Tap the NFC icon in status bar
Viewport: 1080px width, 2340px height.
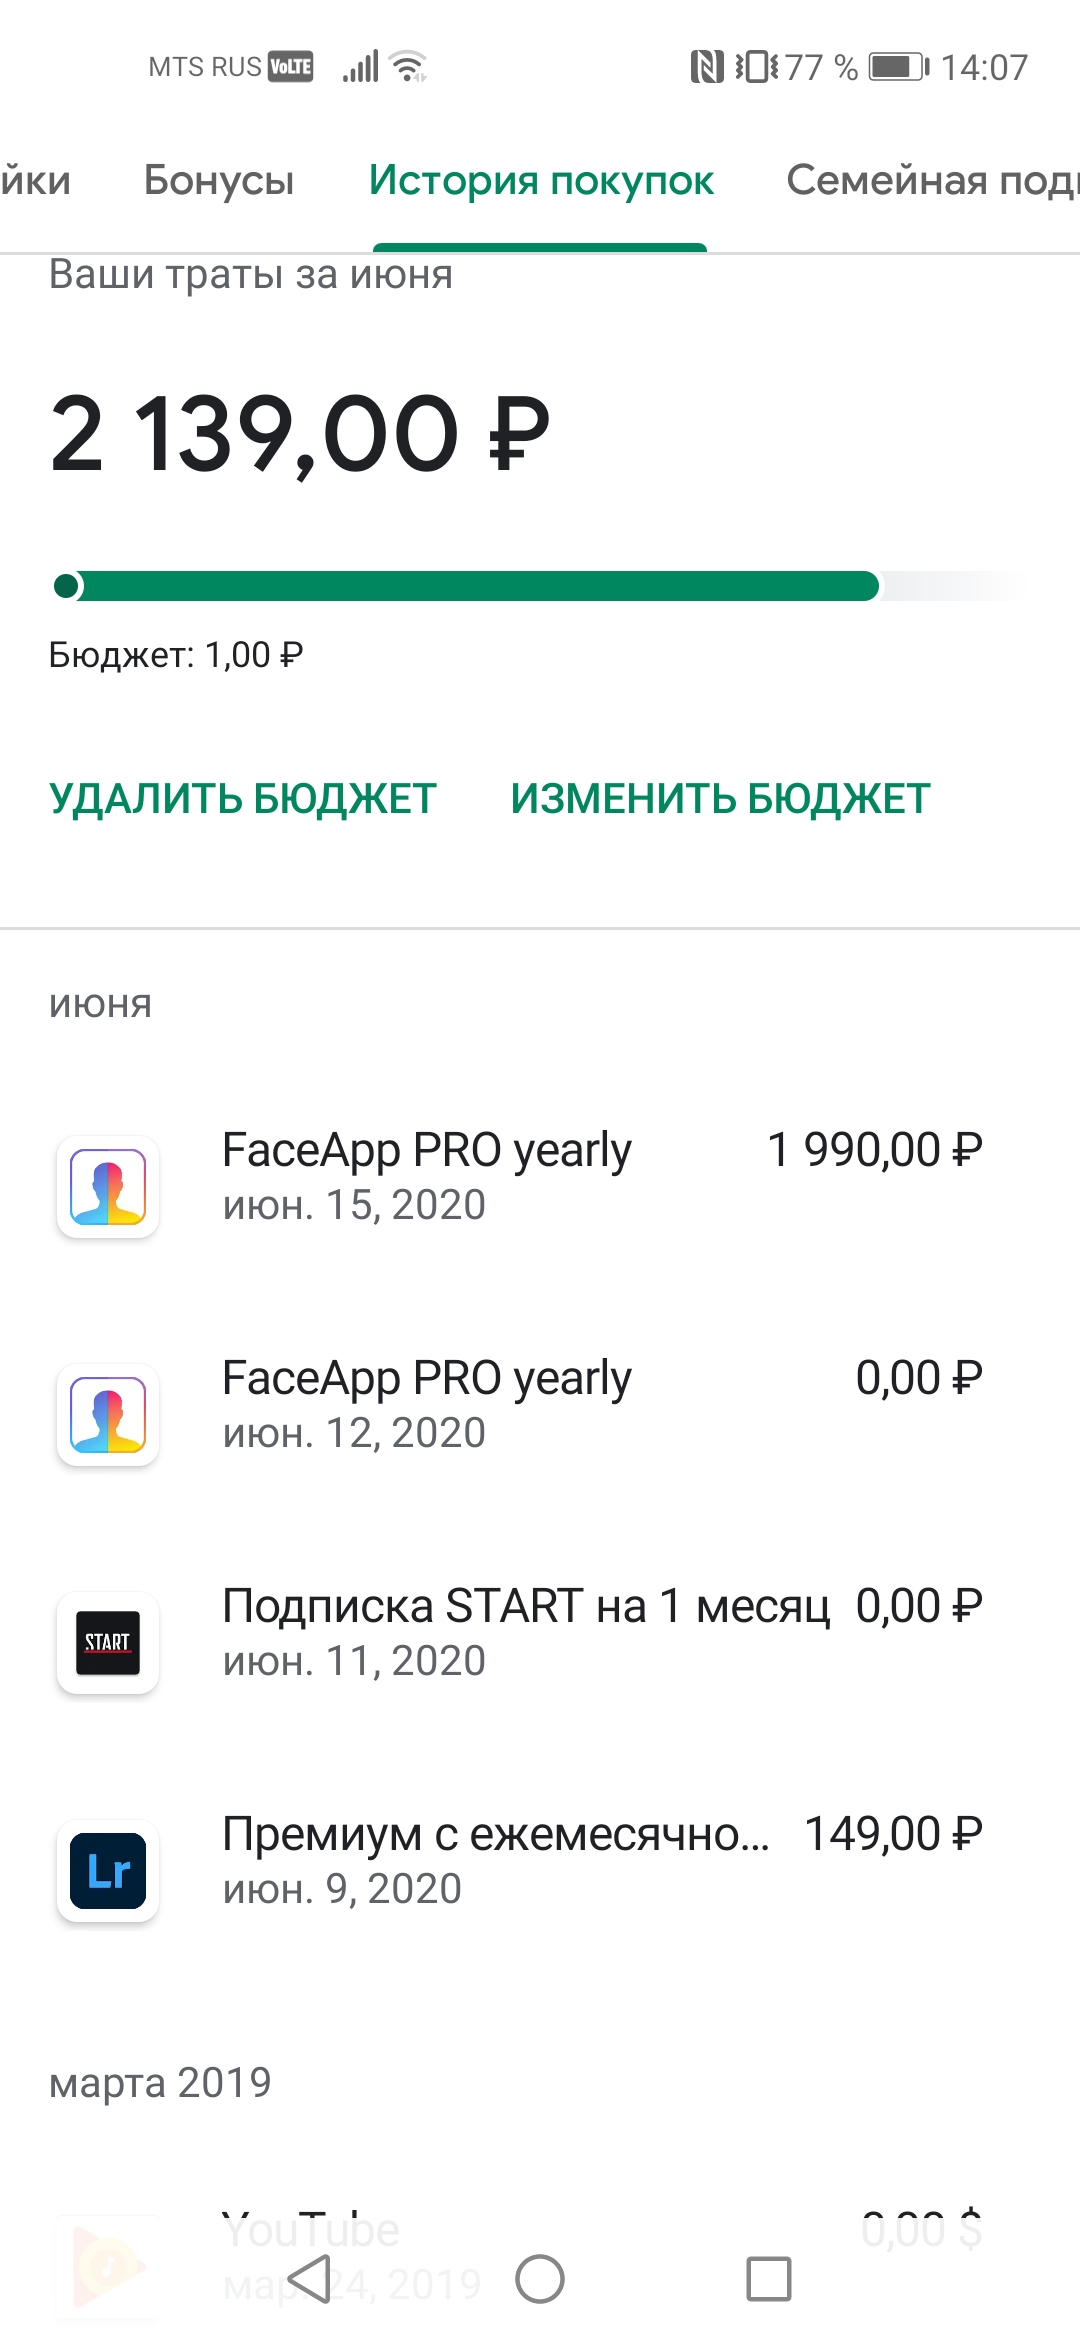706,67
